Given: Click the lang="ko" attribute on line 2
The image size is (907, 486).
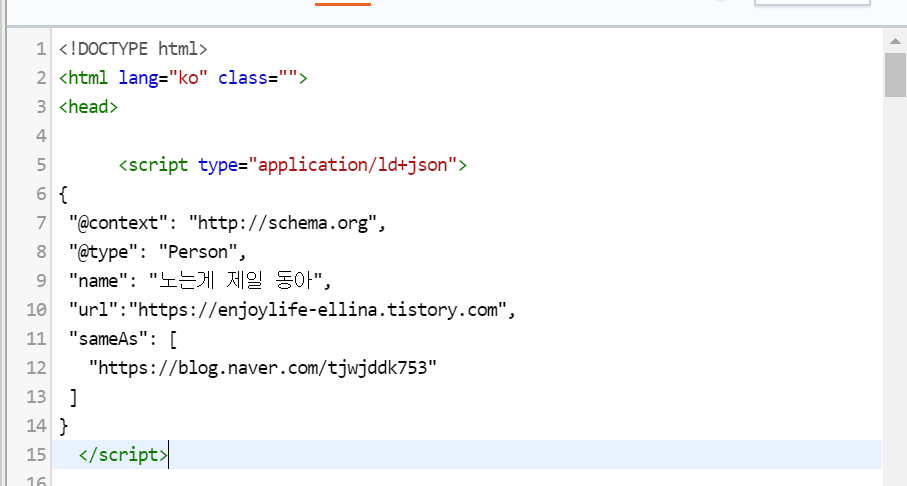Looking at the screenshot, I should (x=163, y=78).
